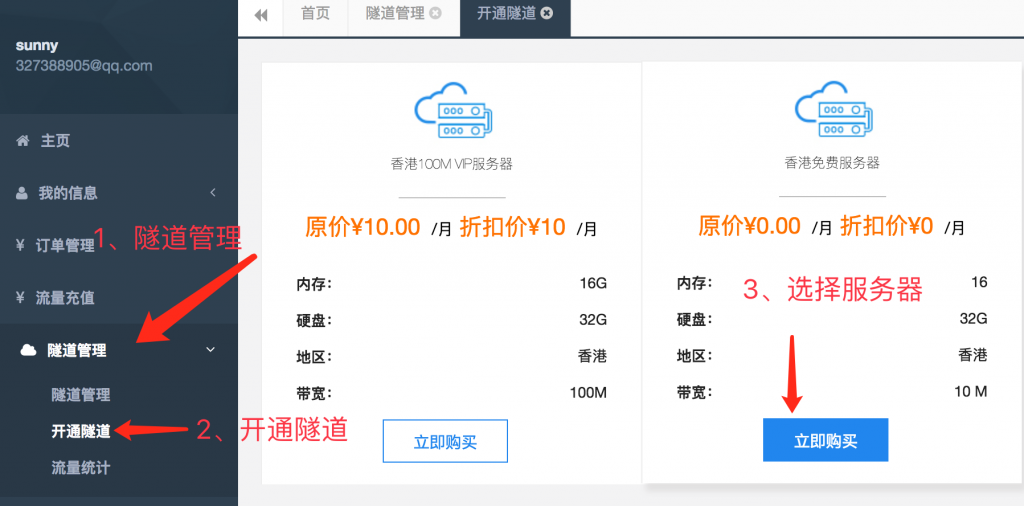Image resolution: width=1024 pixels, height=506 pixels.
Task: Close the 隧道管理 tab with its x icon
Action: point(435,13)
